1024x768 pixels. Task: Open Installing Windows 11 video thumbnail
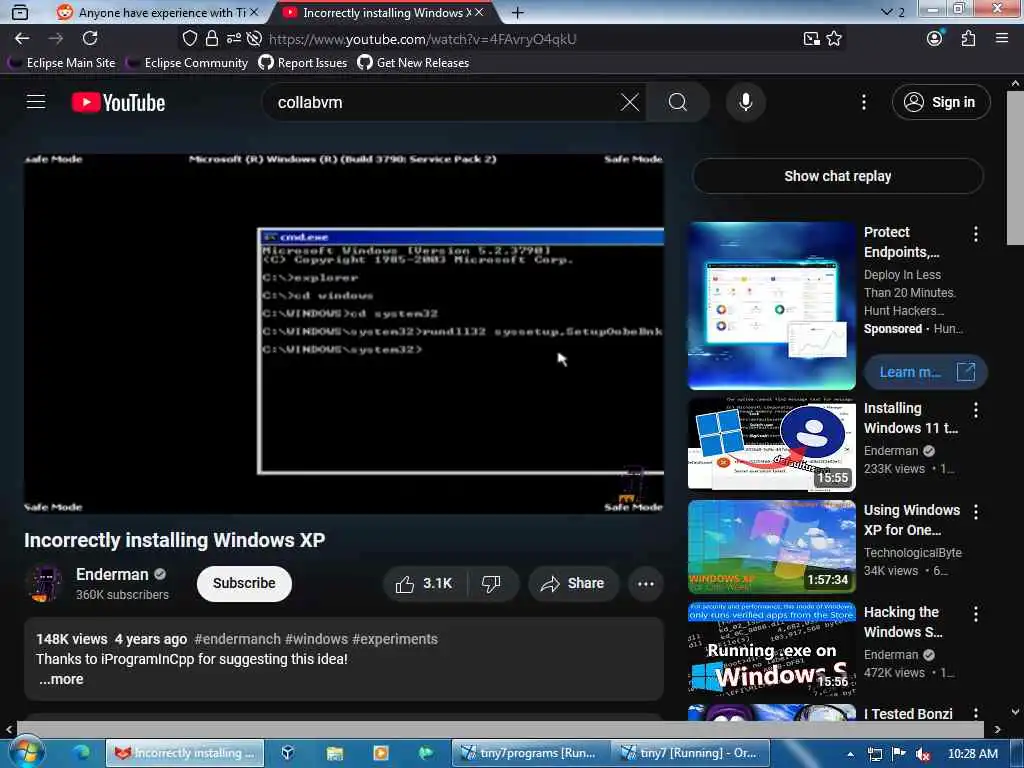point(772,444)
